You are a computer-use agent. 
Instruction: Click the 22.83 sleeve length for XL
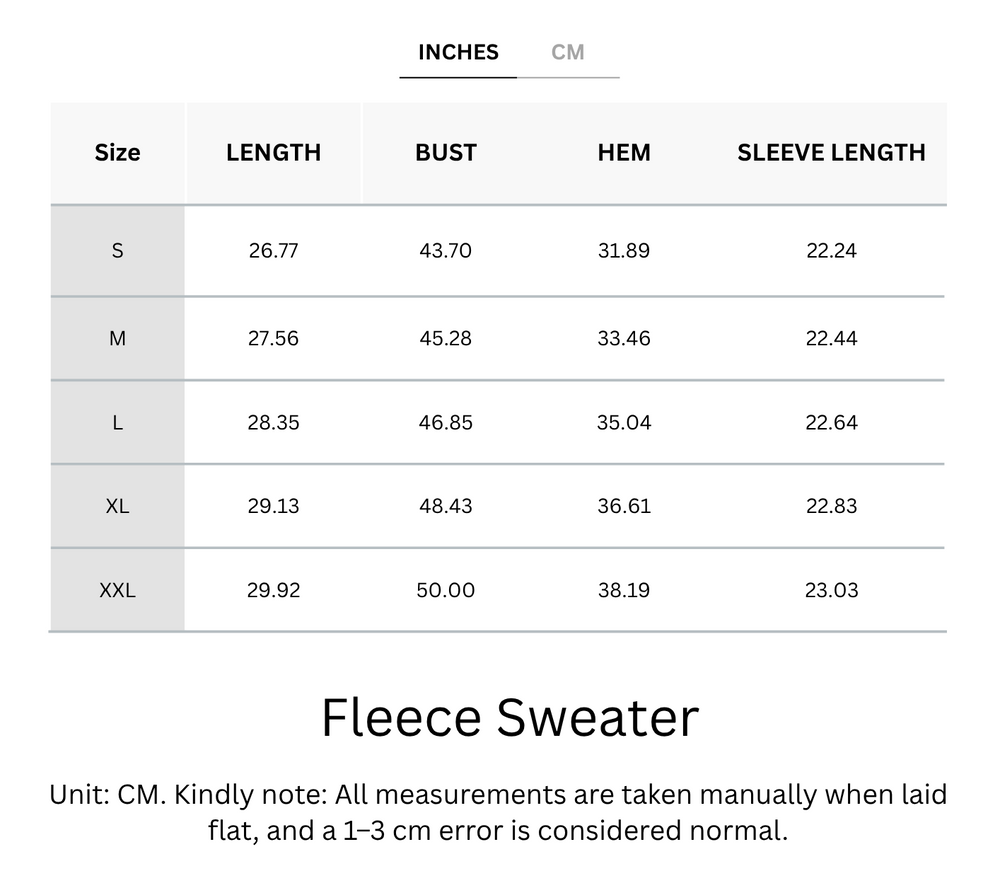click(831, 507)
